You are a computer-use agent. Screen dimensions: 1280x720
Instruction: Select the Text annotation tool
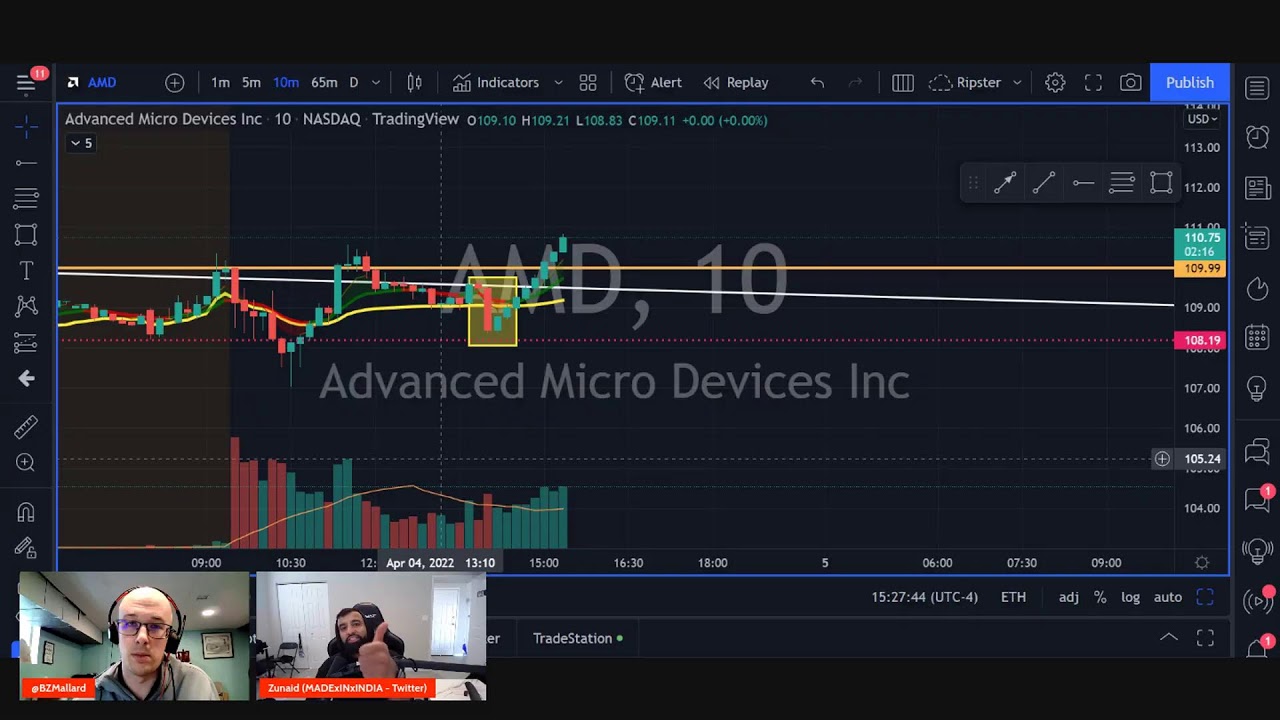tap(26, 271)
